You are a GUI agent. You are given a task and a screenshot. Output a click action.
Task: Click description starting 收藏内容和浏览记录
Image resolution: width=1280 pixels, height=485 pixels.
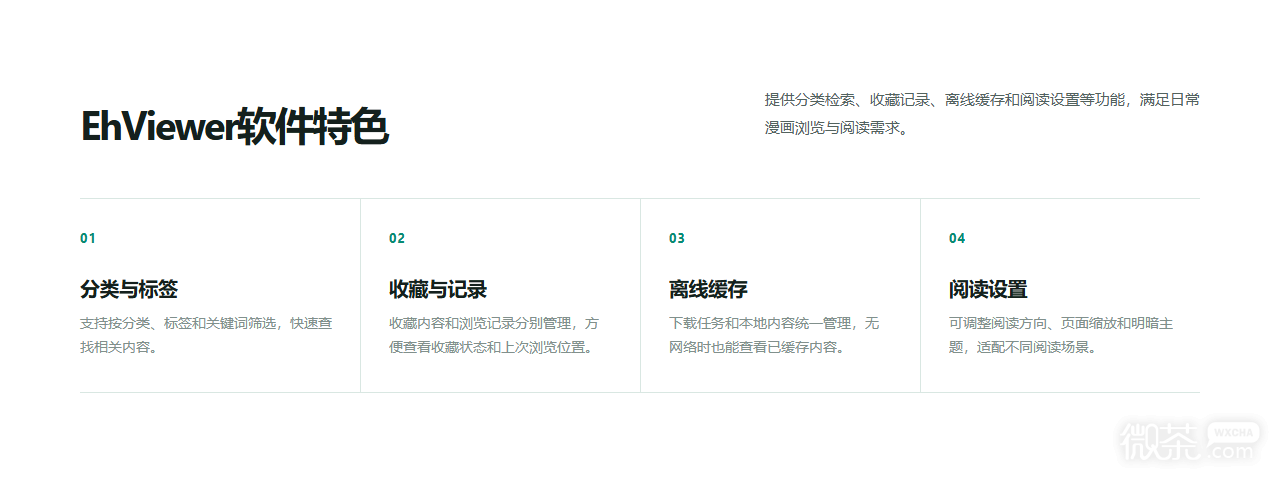click(x=494, y=335)
